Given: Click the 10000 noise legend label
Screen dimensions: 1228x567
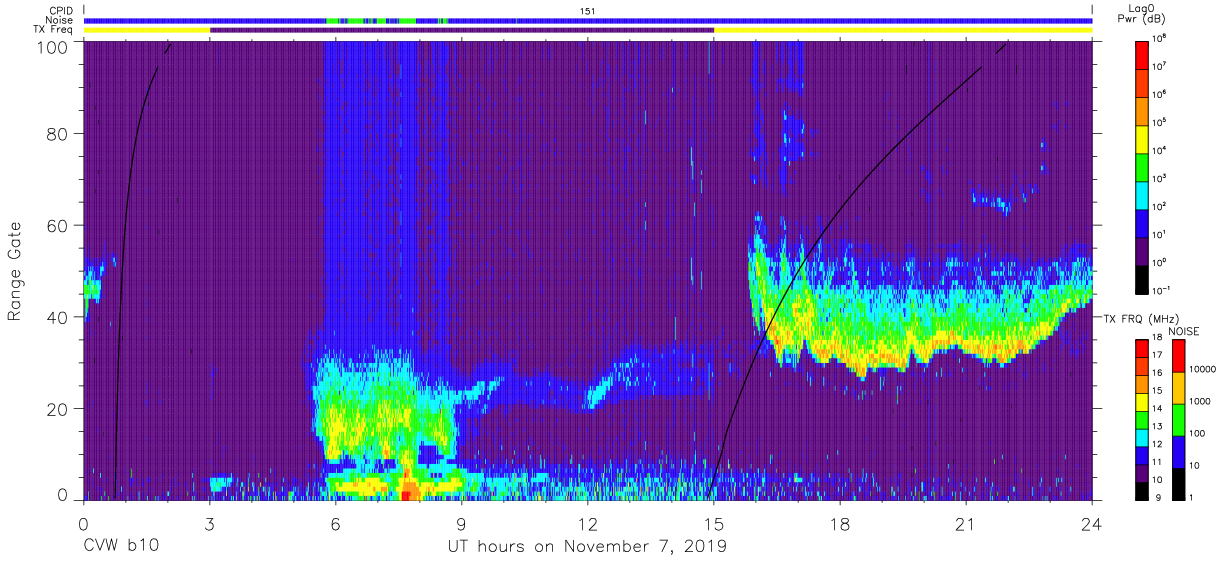Looking at the screenshot, I should point(1202,369).
